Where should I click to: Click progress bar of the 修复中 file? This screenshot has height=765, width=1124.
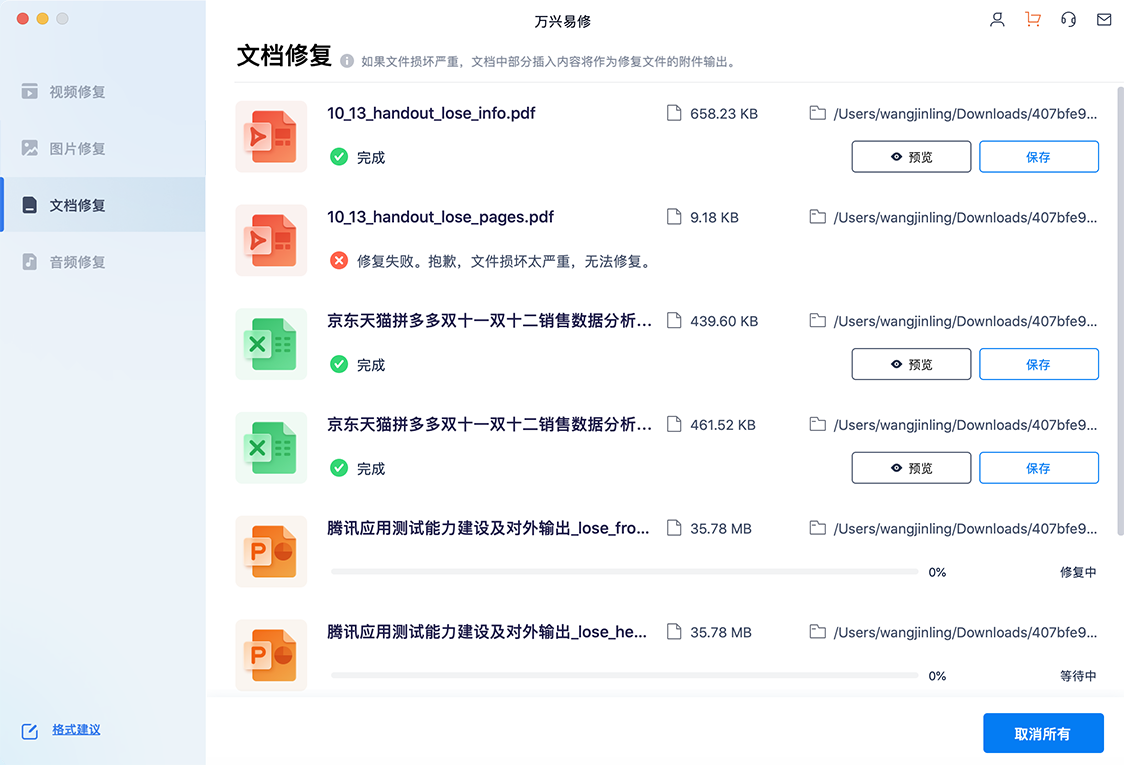[x=624, y=572]
